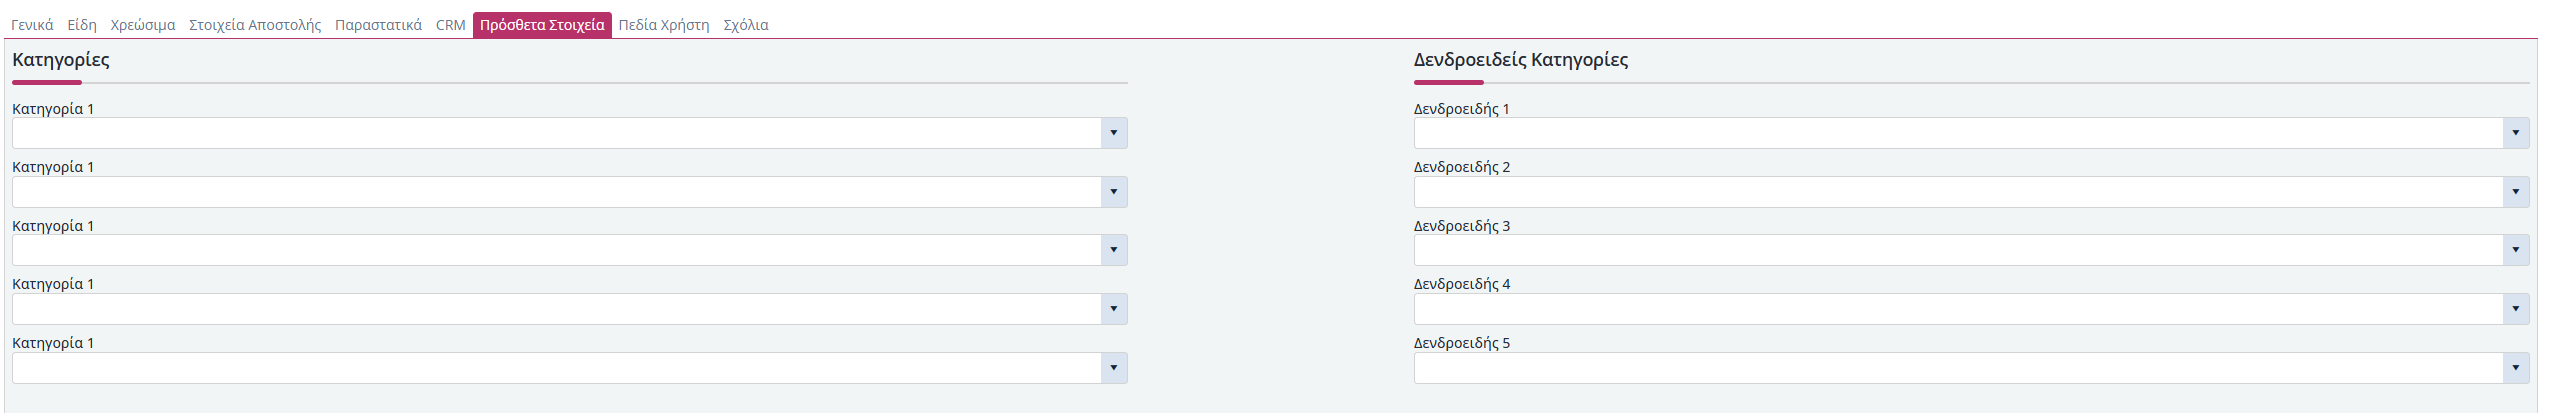
Task: Expand the Δενδροειδής 1 dropdown arrow
Action: coord(2515,133)
